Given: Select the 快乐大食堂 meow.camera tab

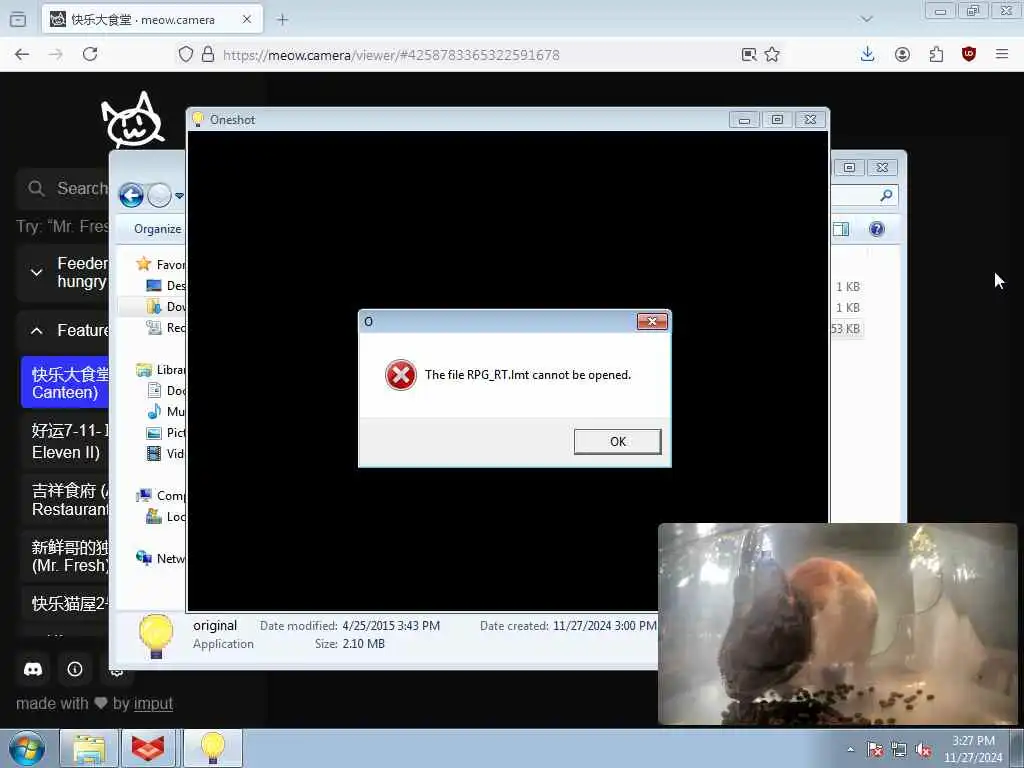Looking at the screenshot, I should click(x=152, y=20).
